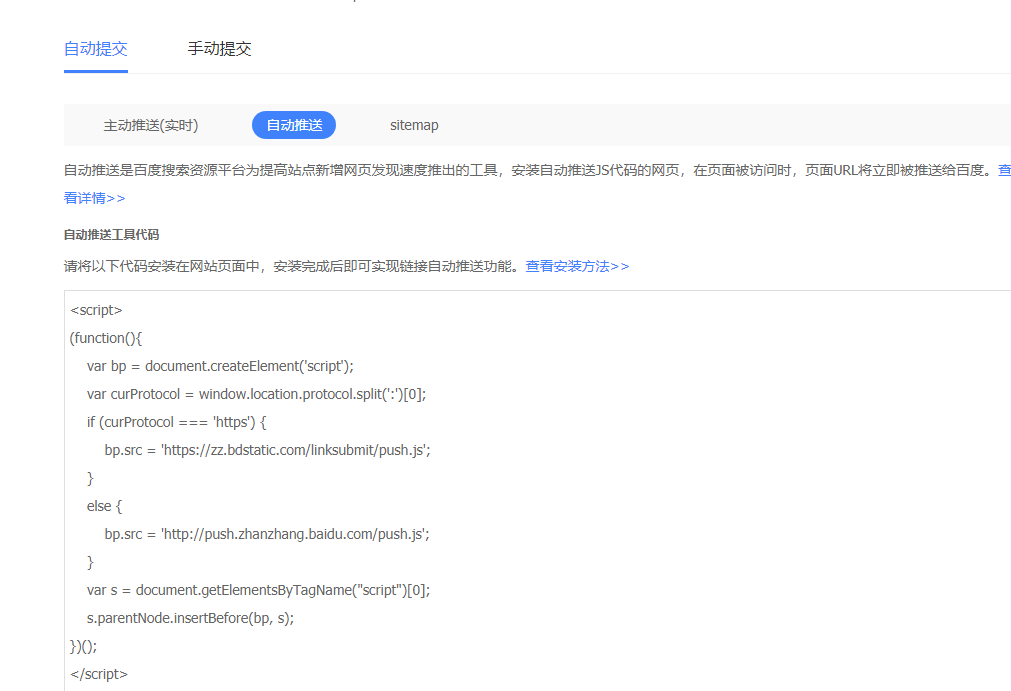Open the 查看安装方法>> link
The height and width of the screenshot is (691, 1011).
pyautogui.click(x=576, y=266)
